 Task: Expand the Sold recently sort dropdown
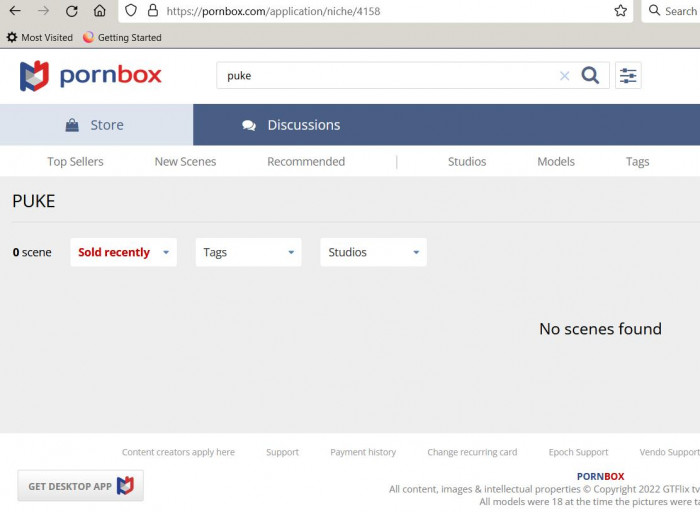(123, 252)
